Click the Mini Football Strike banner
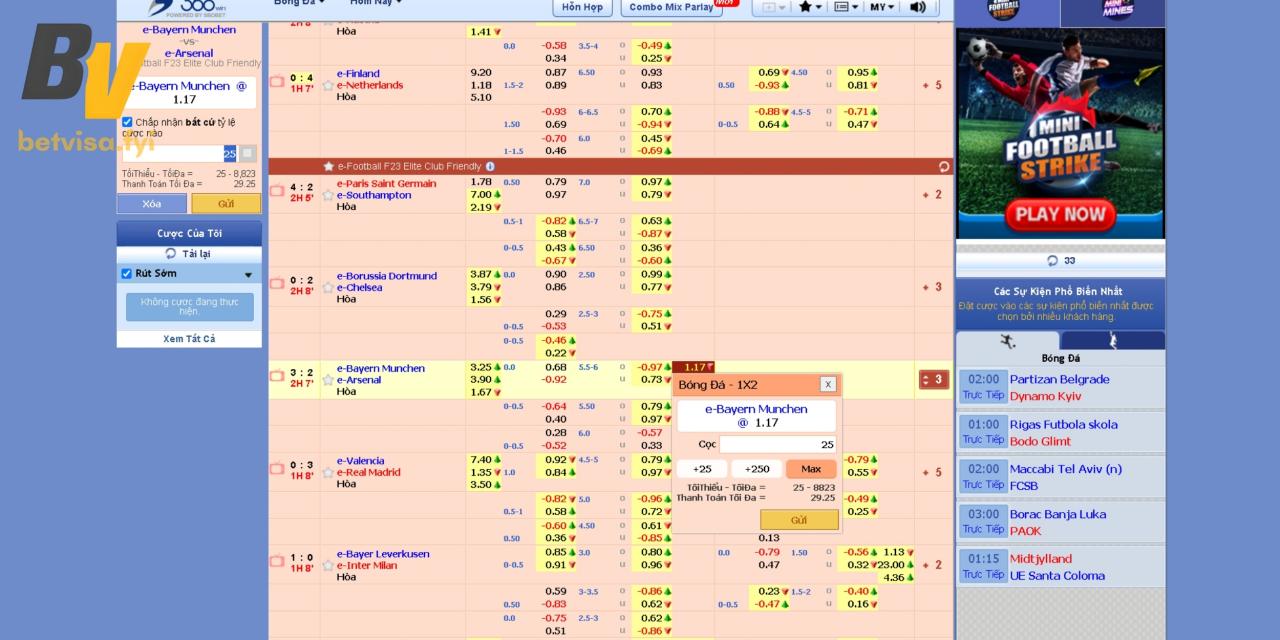The width and height of the screenshot is (1280, 640). (1060, 134)
